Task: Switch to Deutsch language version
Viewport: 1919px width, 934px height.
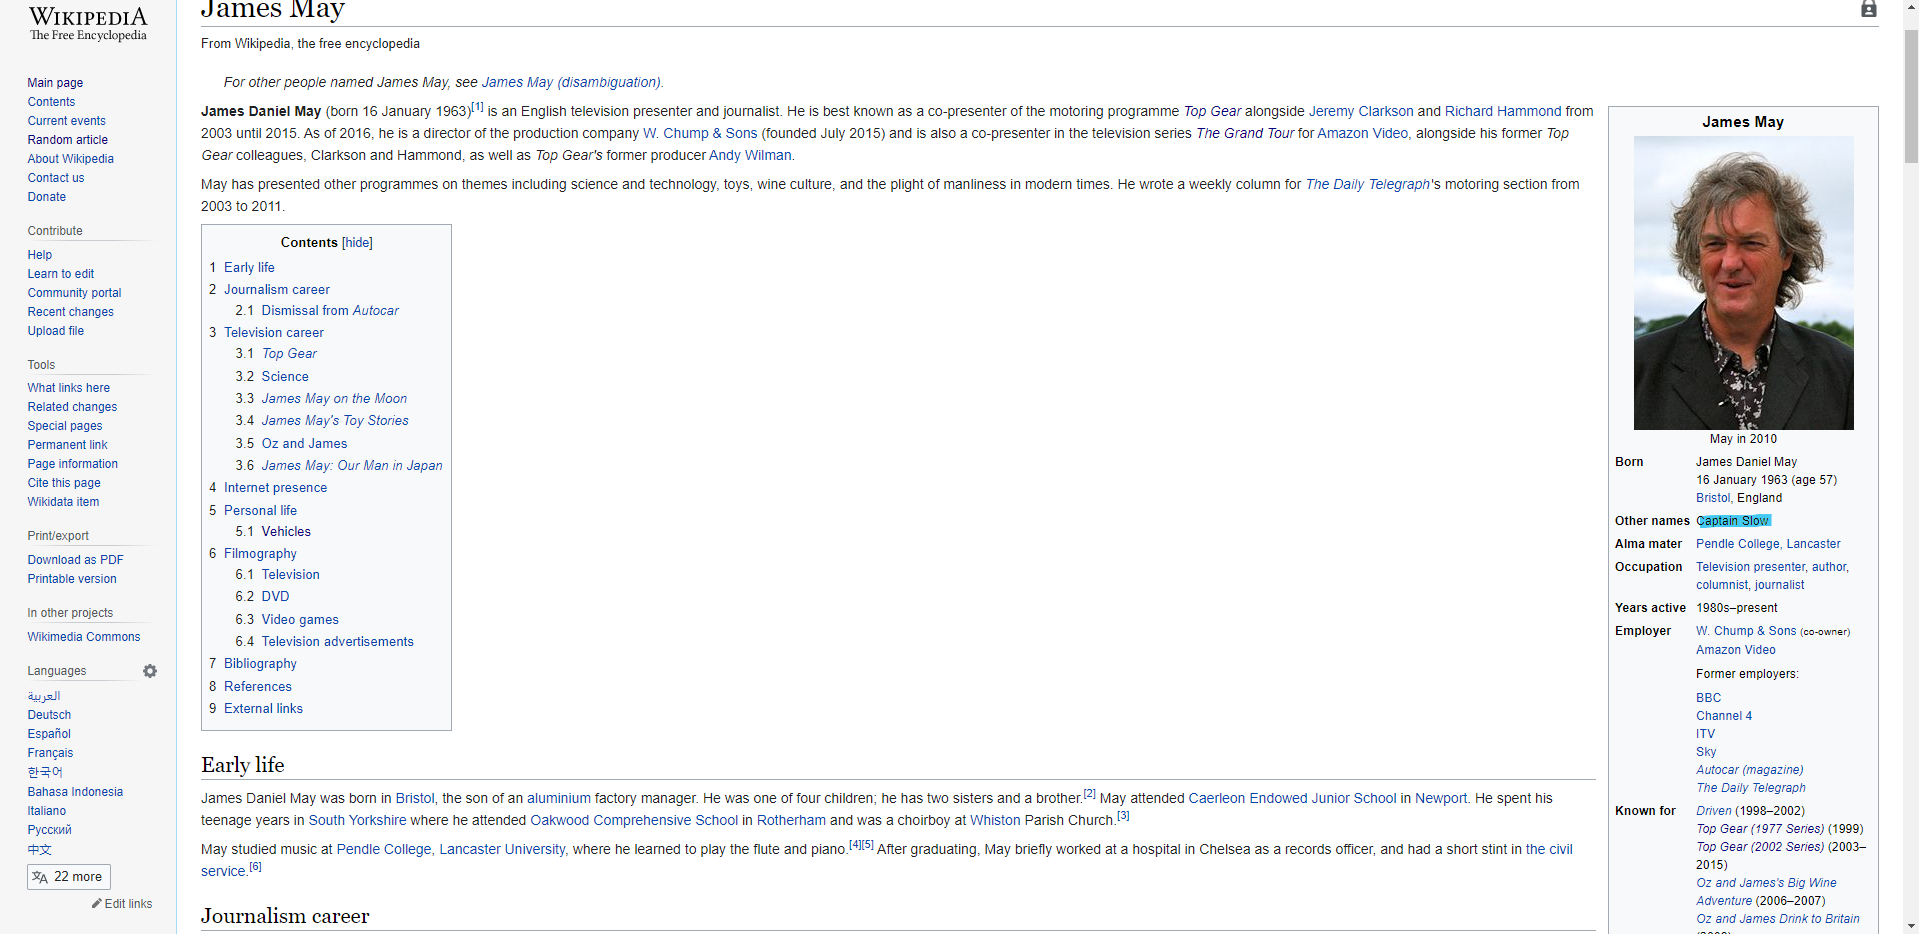Action: [x=50, y=715]
